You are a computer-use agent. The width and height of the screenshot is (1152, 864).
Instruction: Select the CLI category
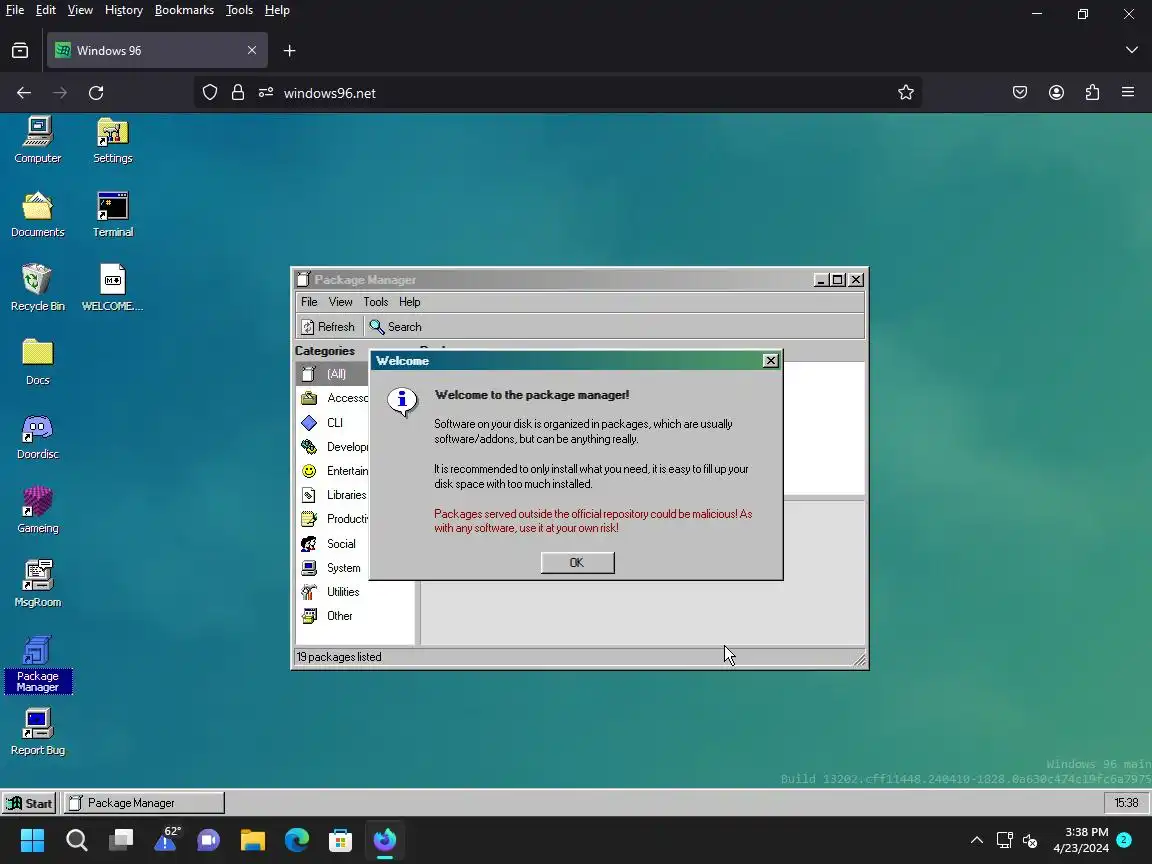(333, 422)
